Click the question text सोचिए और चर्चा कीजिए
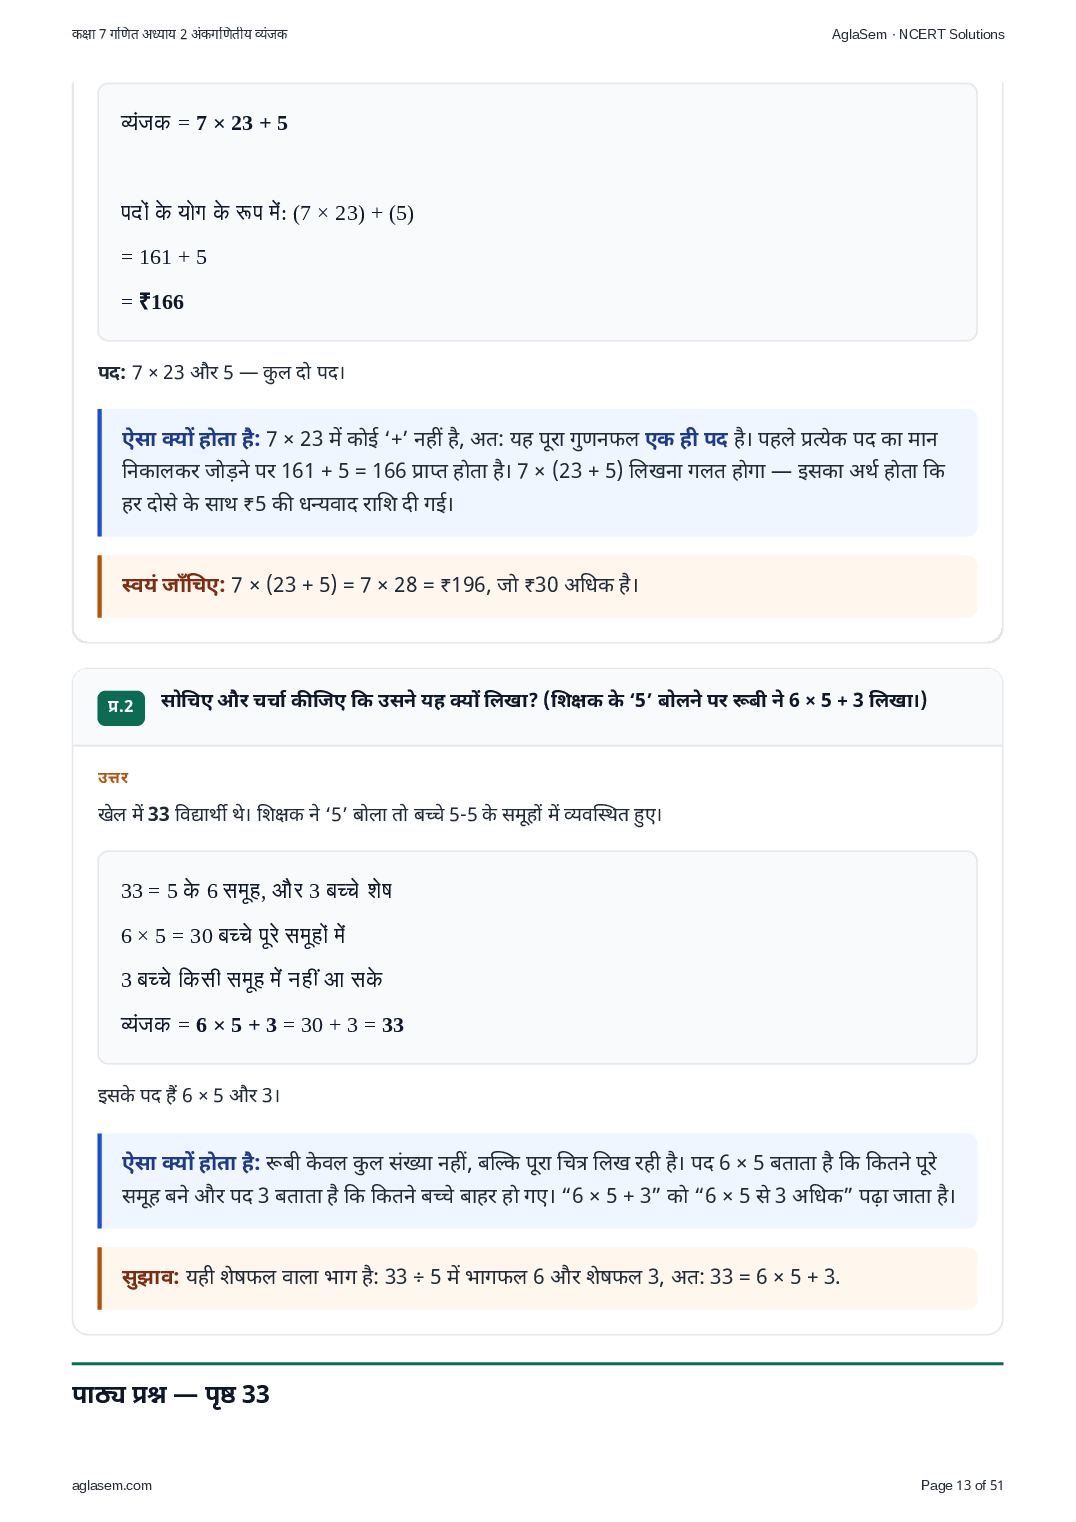The height and width of the screenshot is (1522, 1076). pyautogui.click(x=544, y=700)
